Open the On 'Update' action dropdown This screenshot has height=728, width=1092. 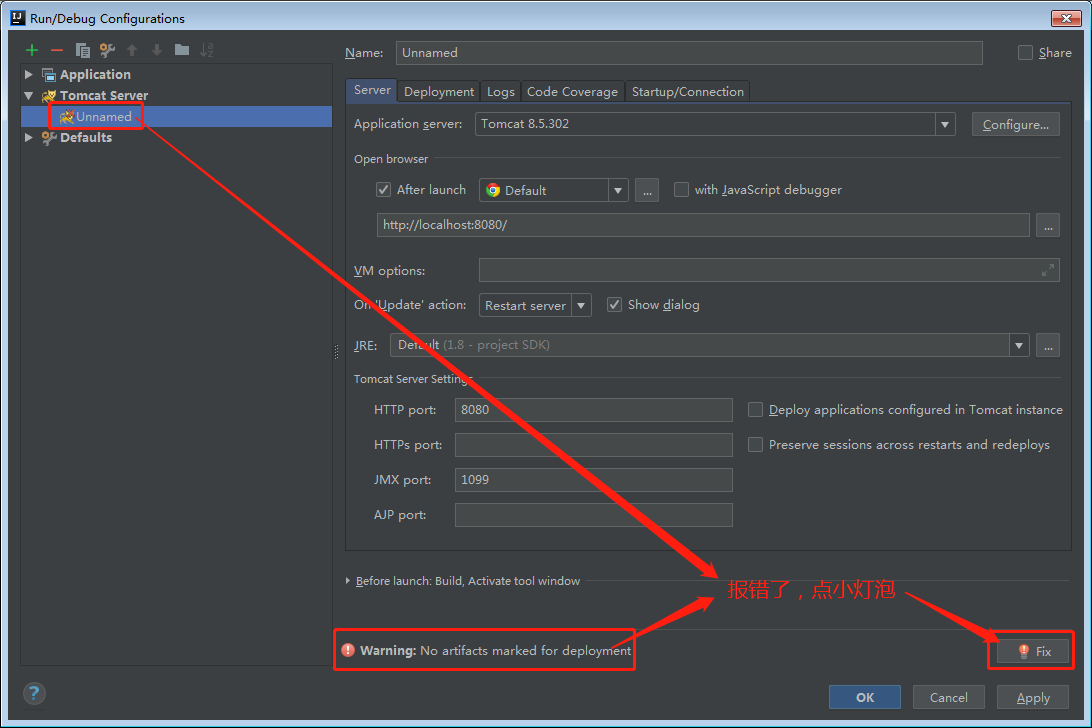click(x=581, y=305)
